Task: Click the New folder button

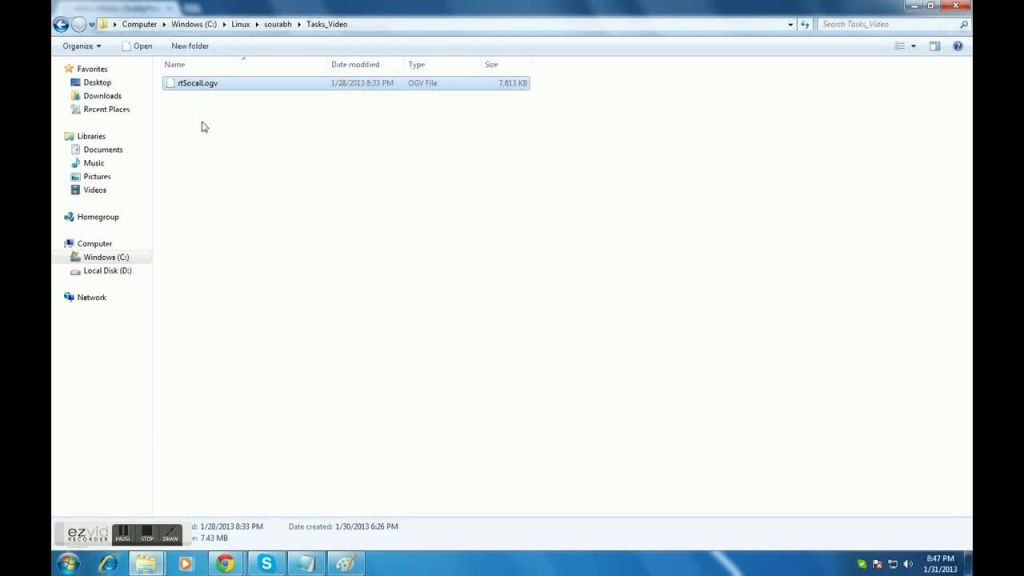Action: coord(190,46)
